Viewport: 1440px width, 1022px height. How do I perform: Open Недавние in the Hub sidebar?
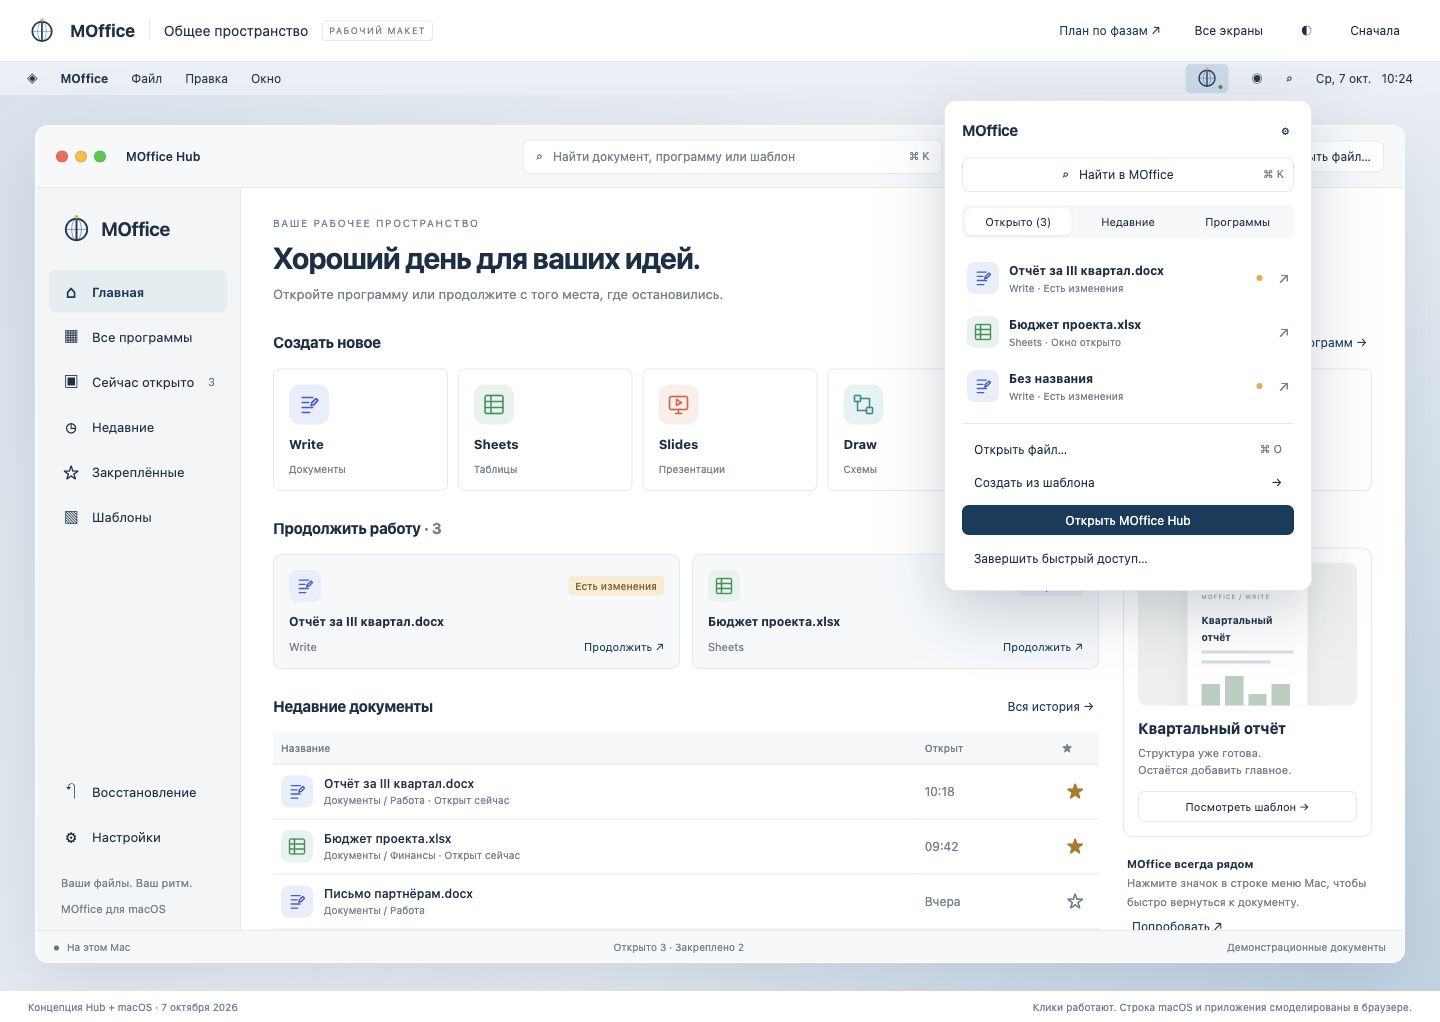[x=138, y=427]
